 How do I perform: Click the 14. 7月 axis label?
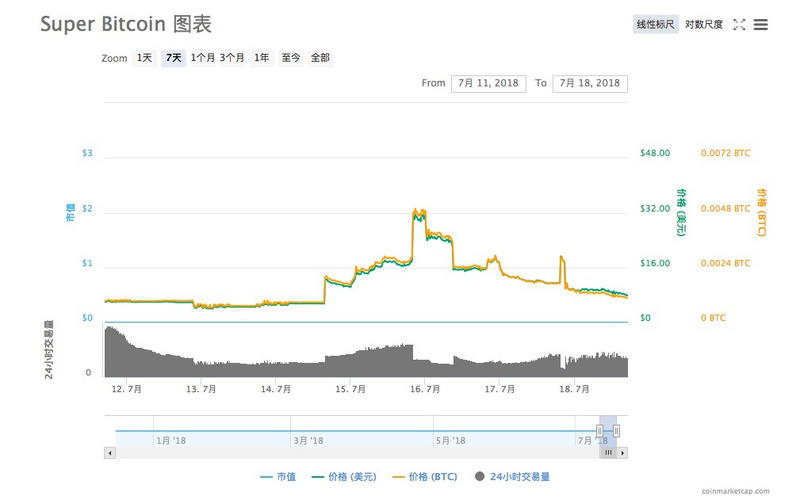coord(276,389)
